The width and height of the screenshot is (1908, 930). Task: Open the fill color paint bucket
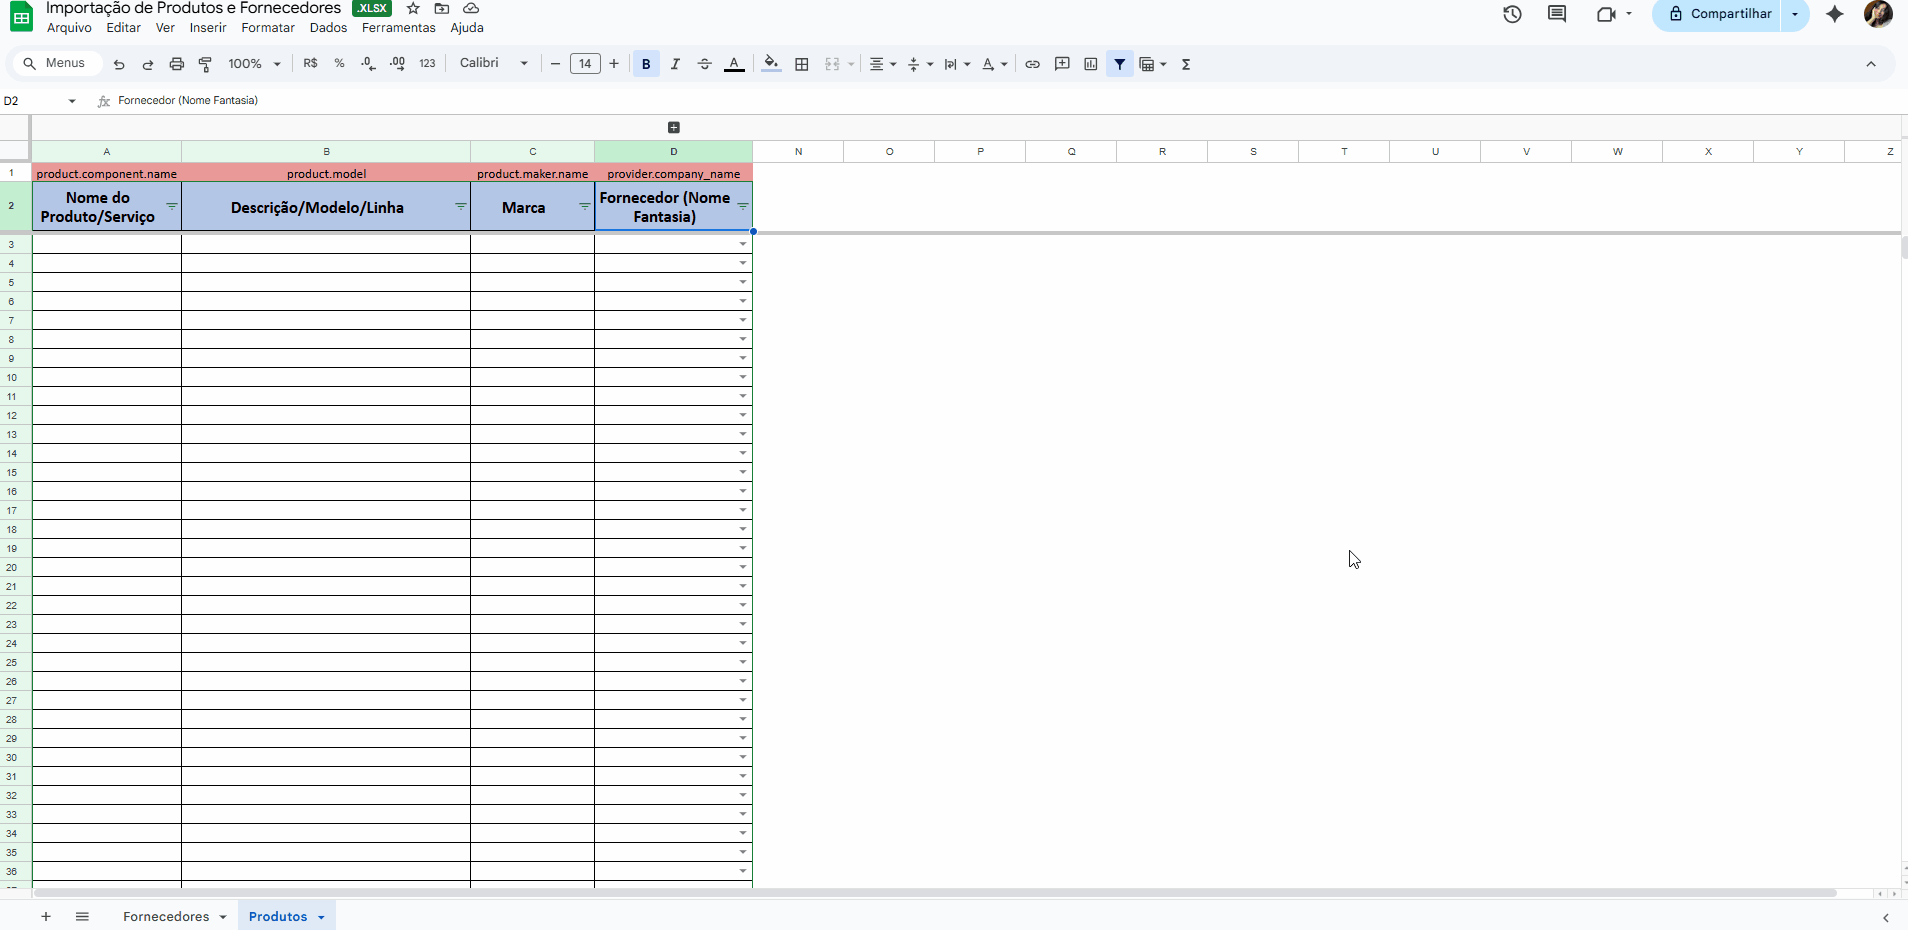pos(770,64)
